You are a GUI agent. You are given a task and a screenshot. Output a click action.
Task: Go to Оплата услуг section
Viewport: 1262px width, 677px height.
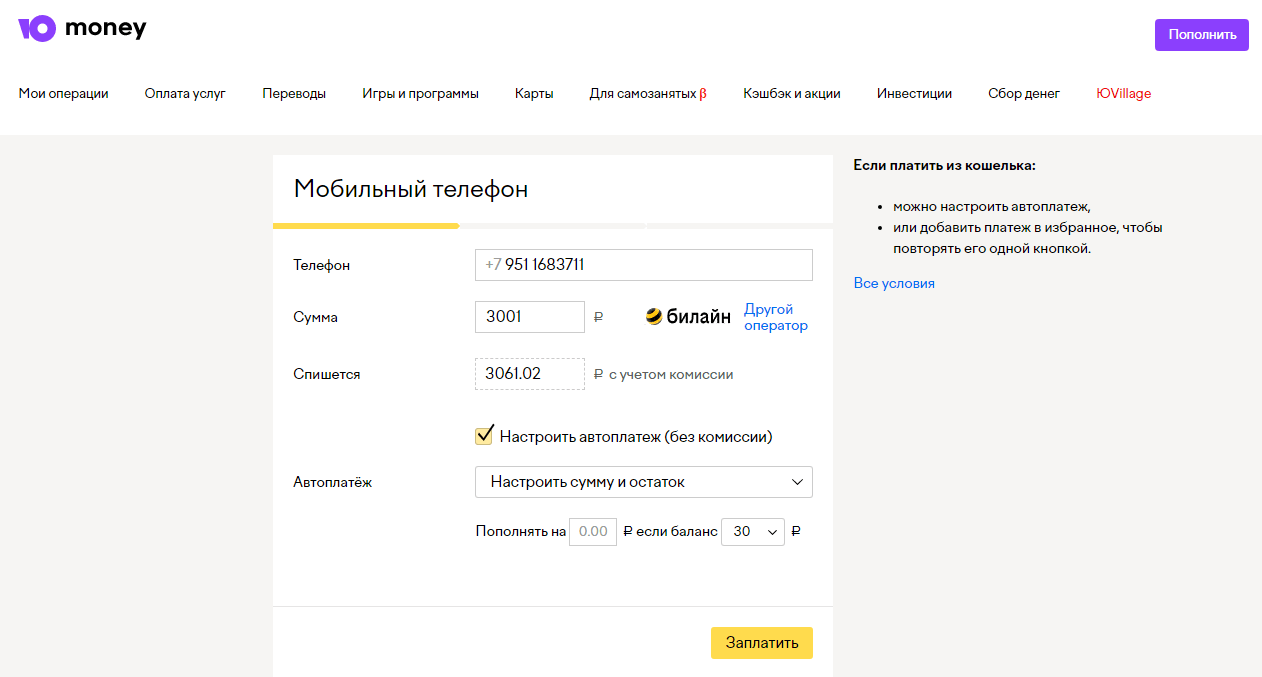pyautogui.click(x=185, y=94)
